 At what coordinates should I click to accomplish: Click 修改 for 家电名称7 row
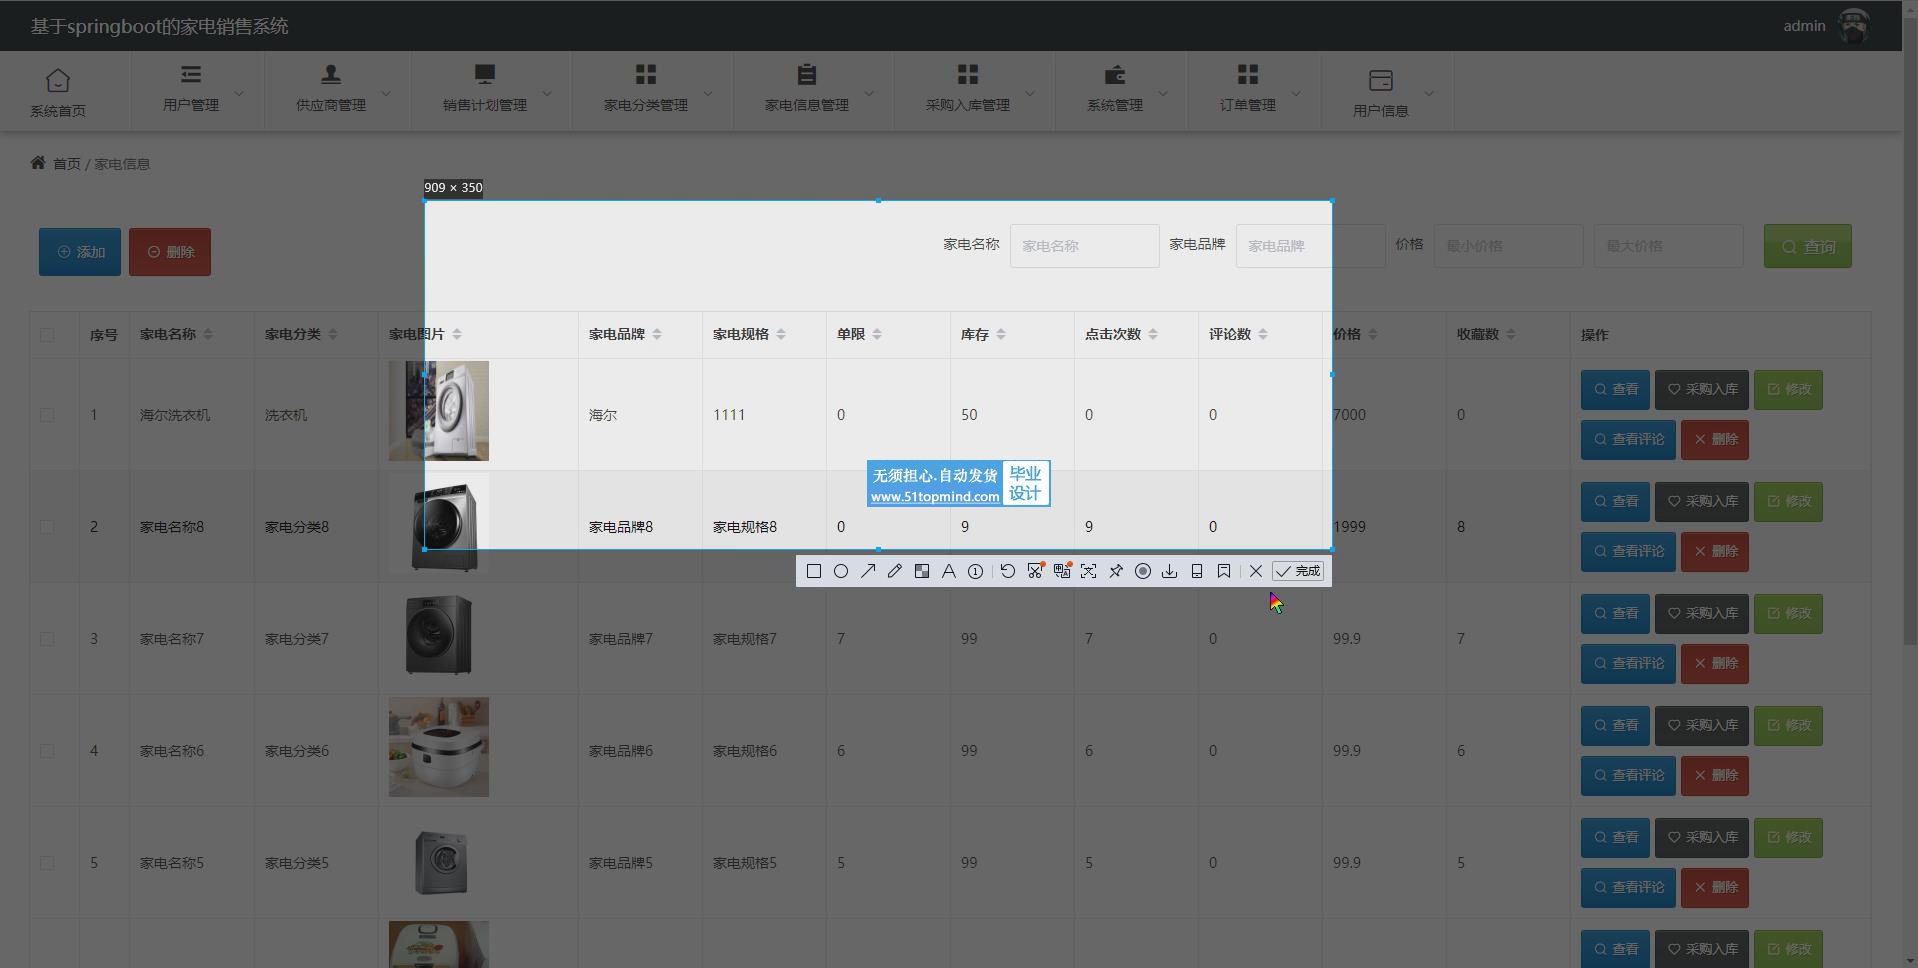tap(1788, 613)
